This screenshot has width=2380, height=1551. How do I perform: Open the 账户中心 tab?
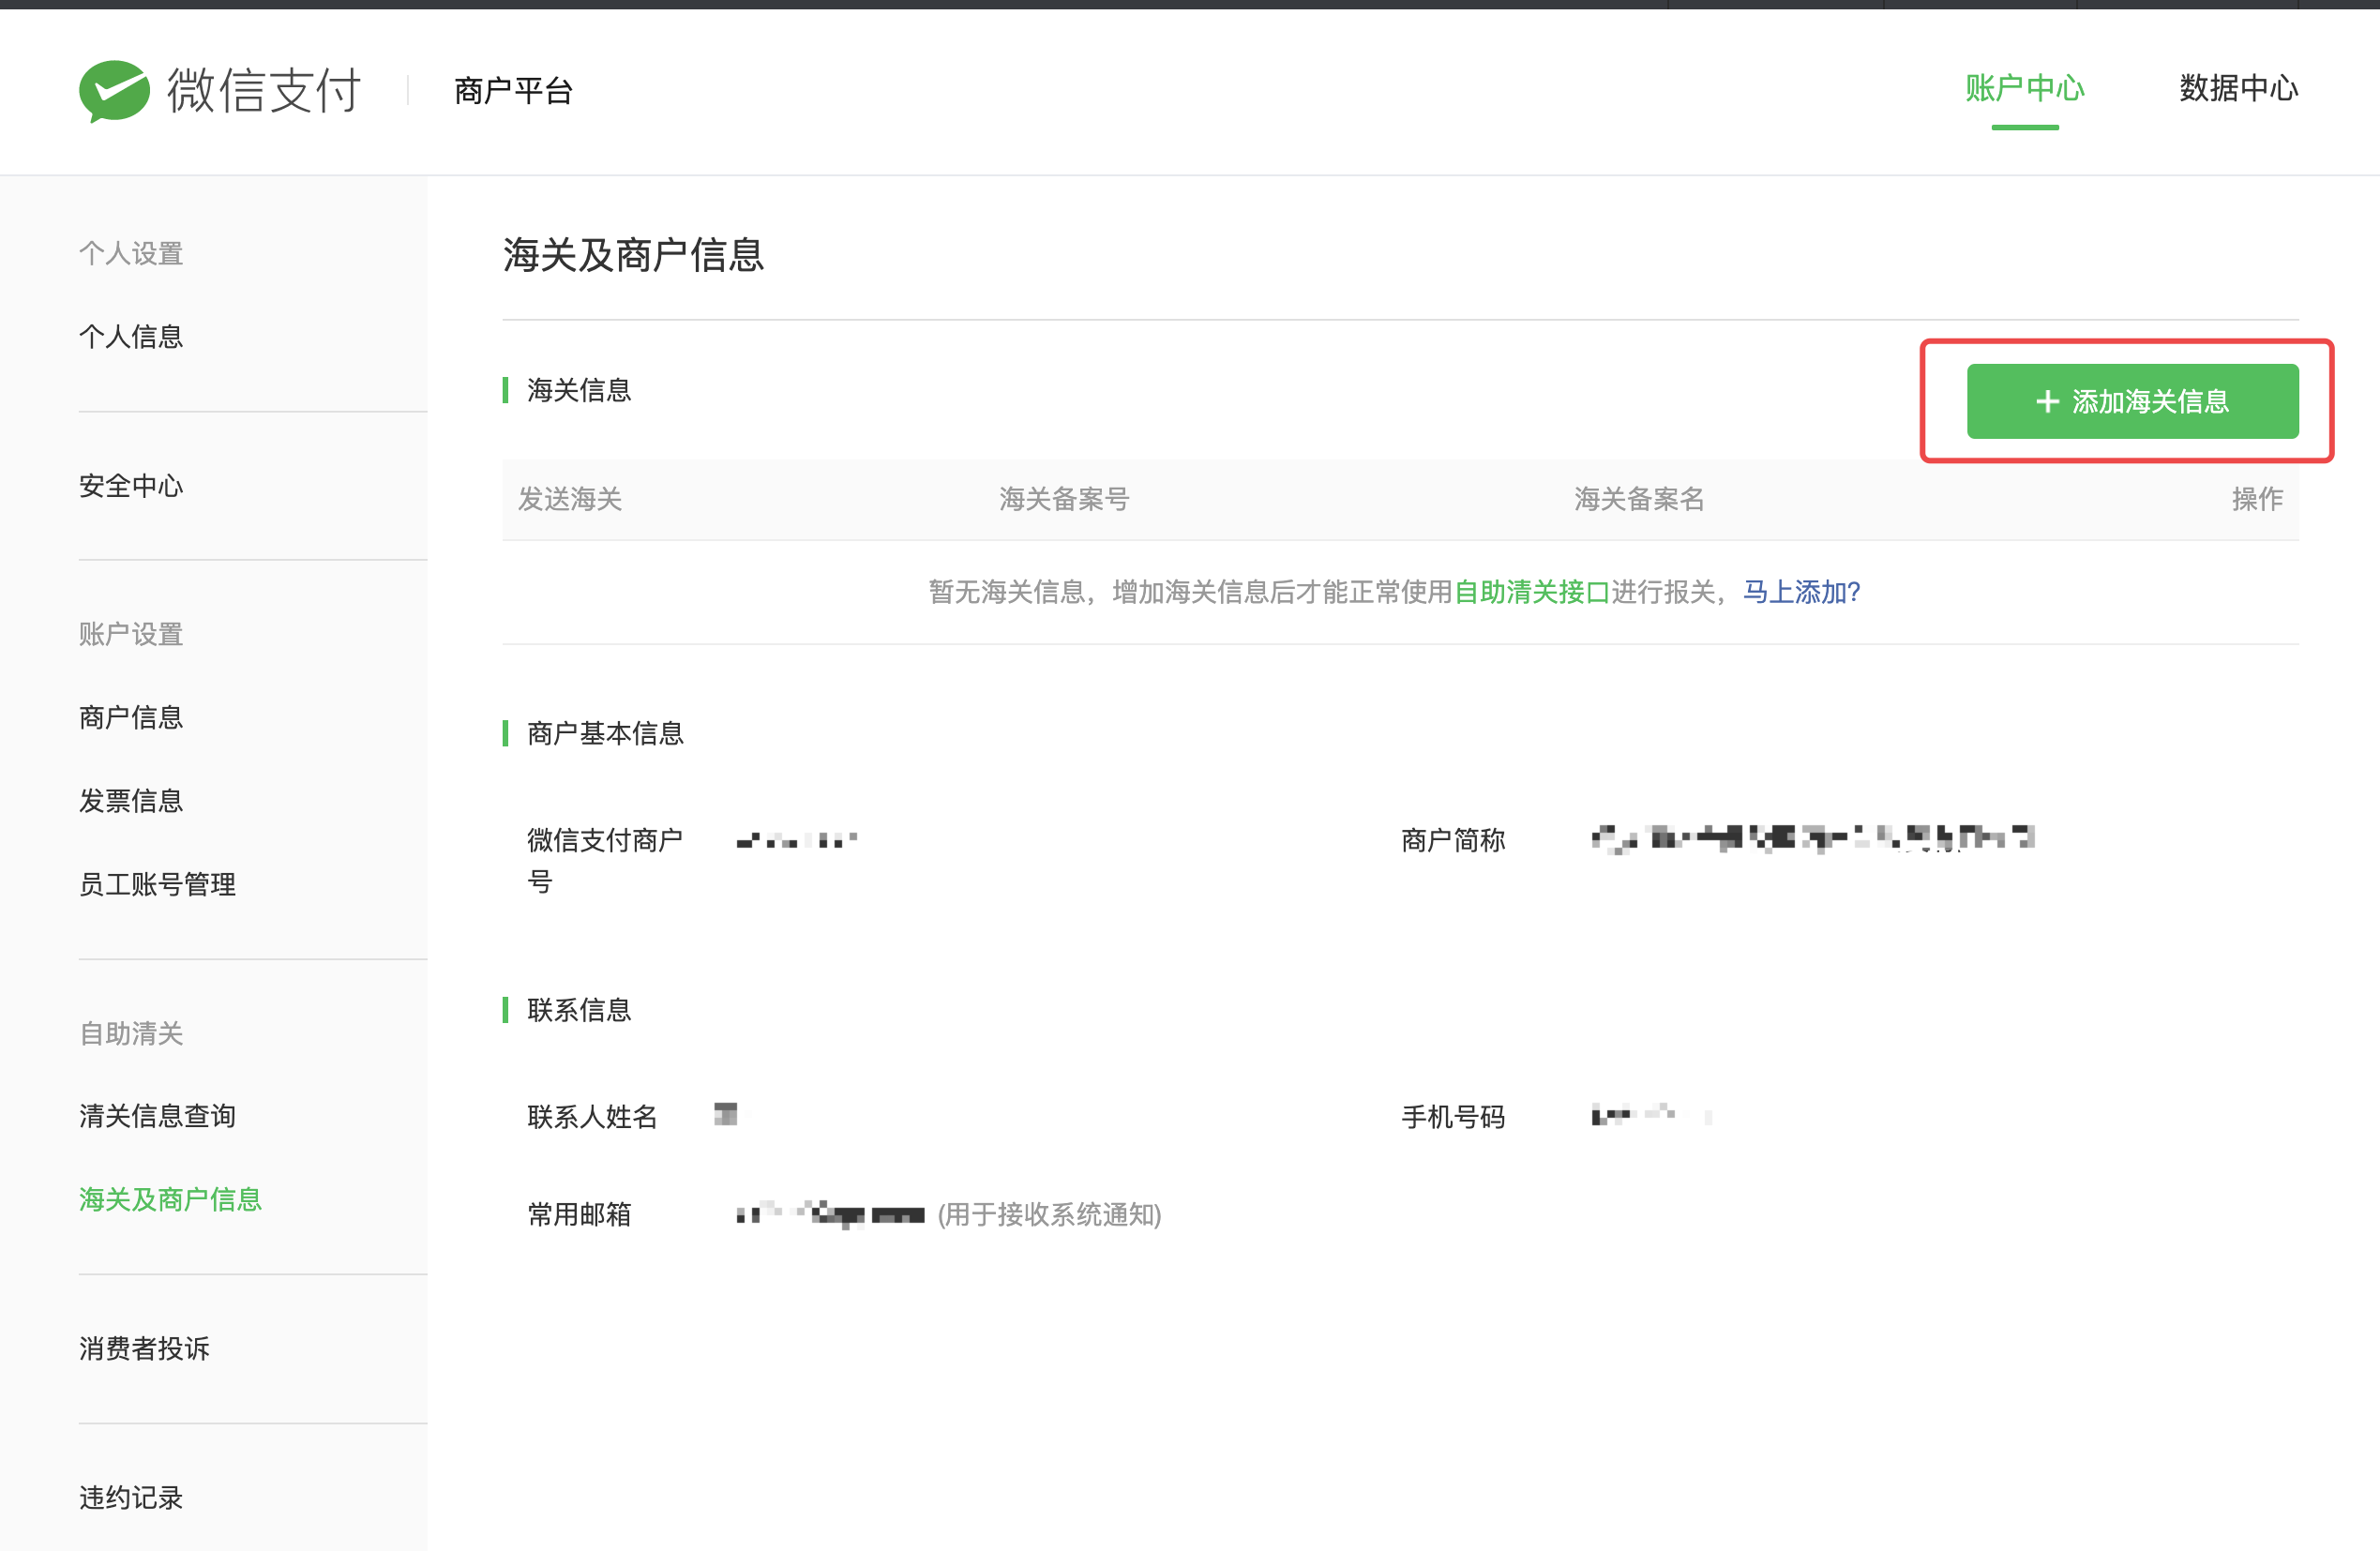pos(2024,88)
